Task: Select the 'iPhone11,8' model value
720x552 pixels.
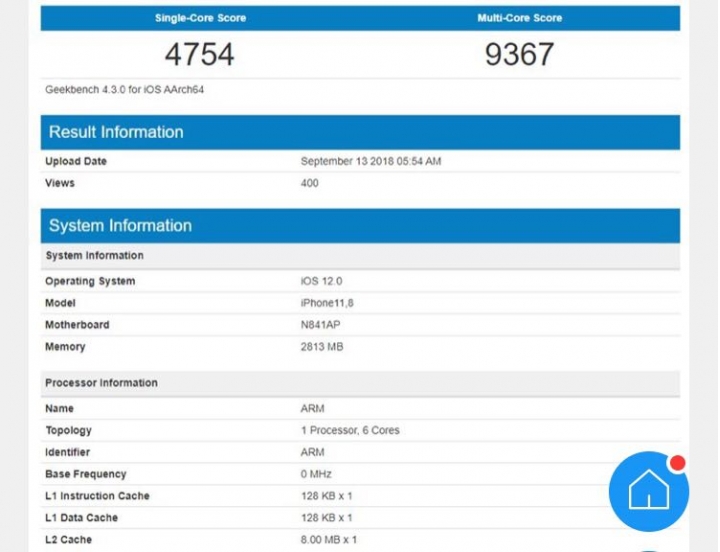Action: tap(327, 303)
